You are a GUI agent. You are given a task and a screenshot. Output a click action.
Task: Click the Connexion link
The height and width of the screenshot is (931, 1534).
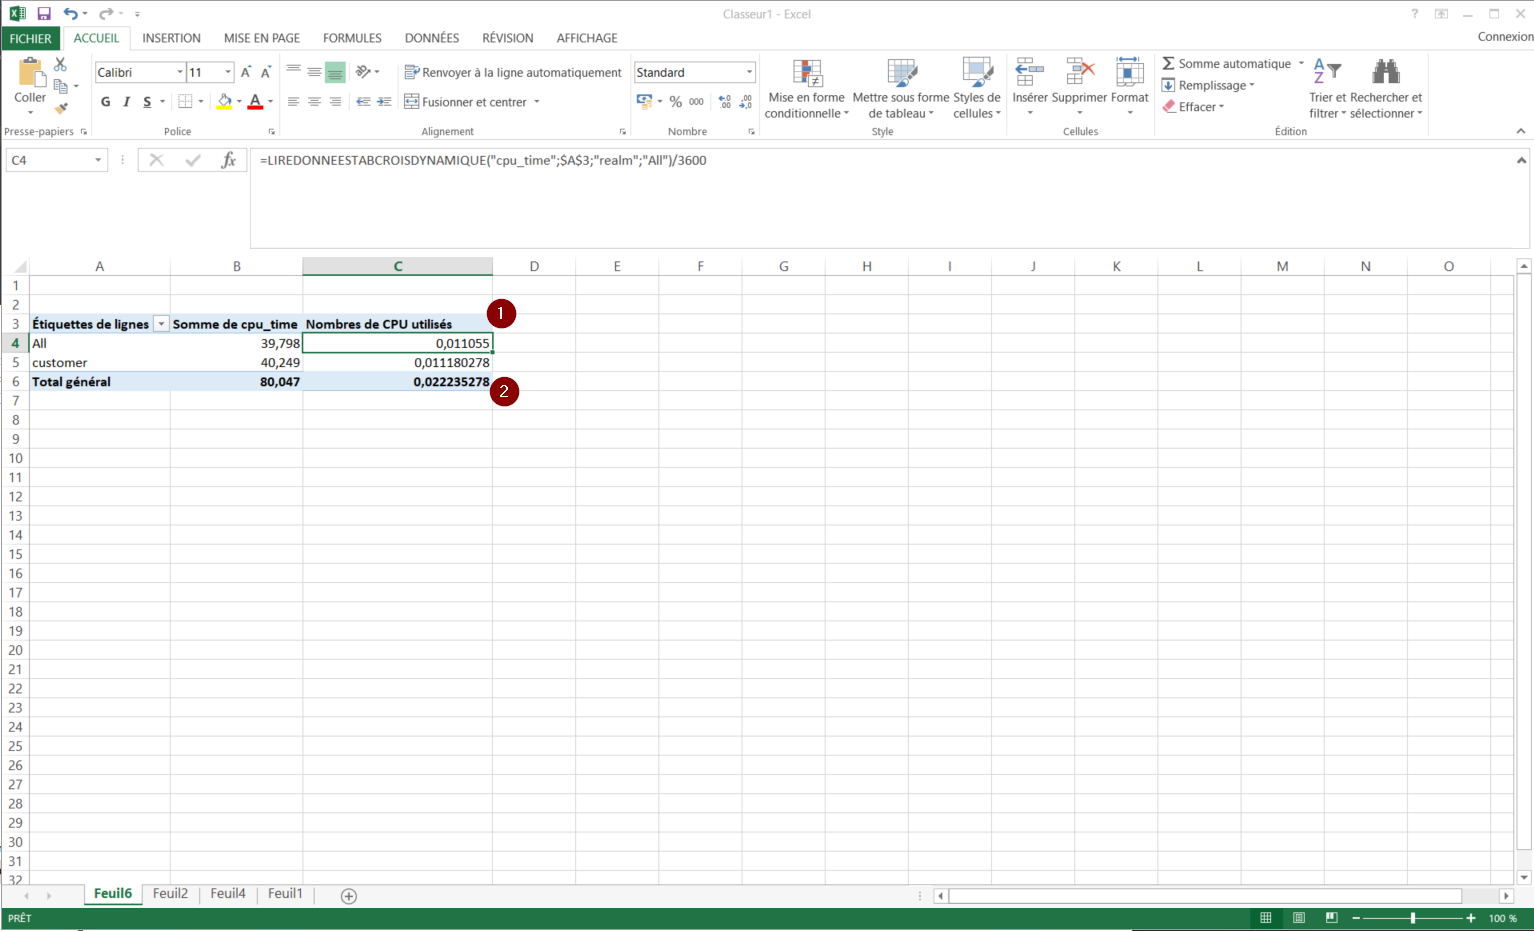1504,37
